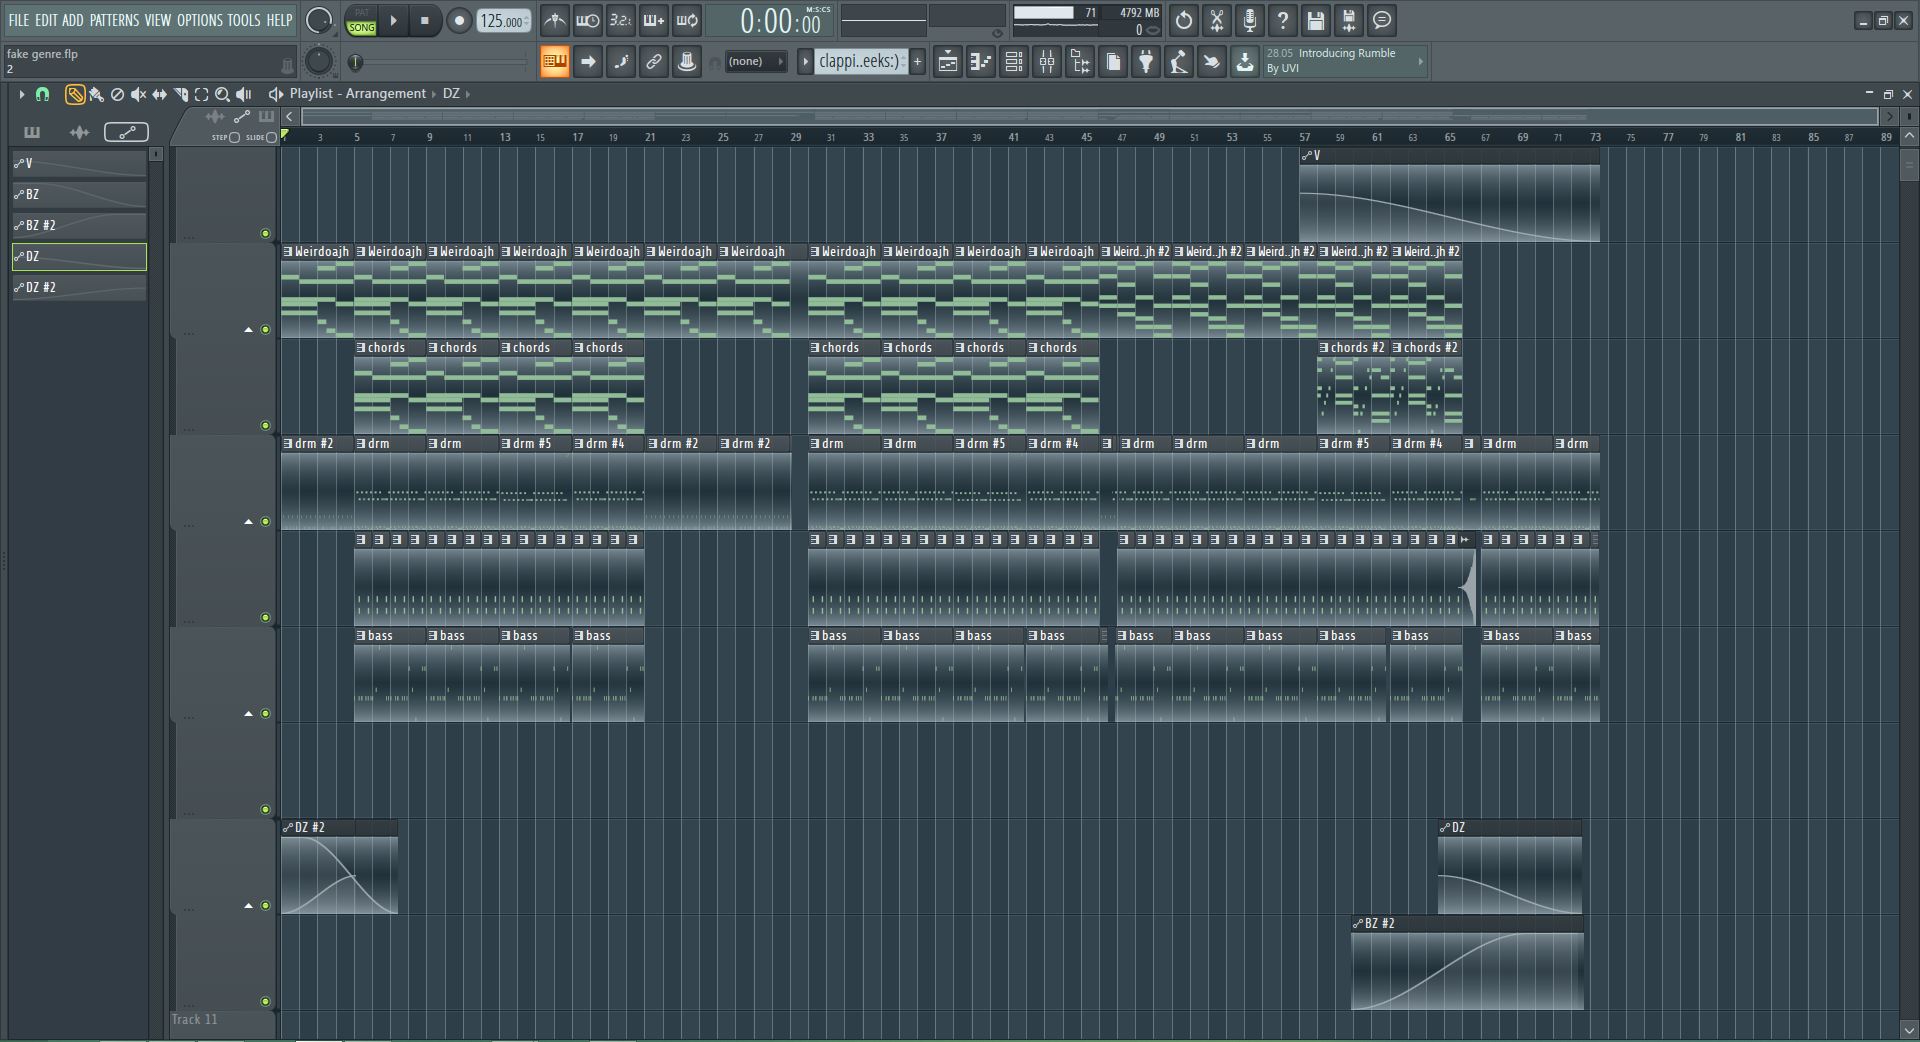Select the Playback speaker tool in playlist
1920x1042 pixels.
243,94
